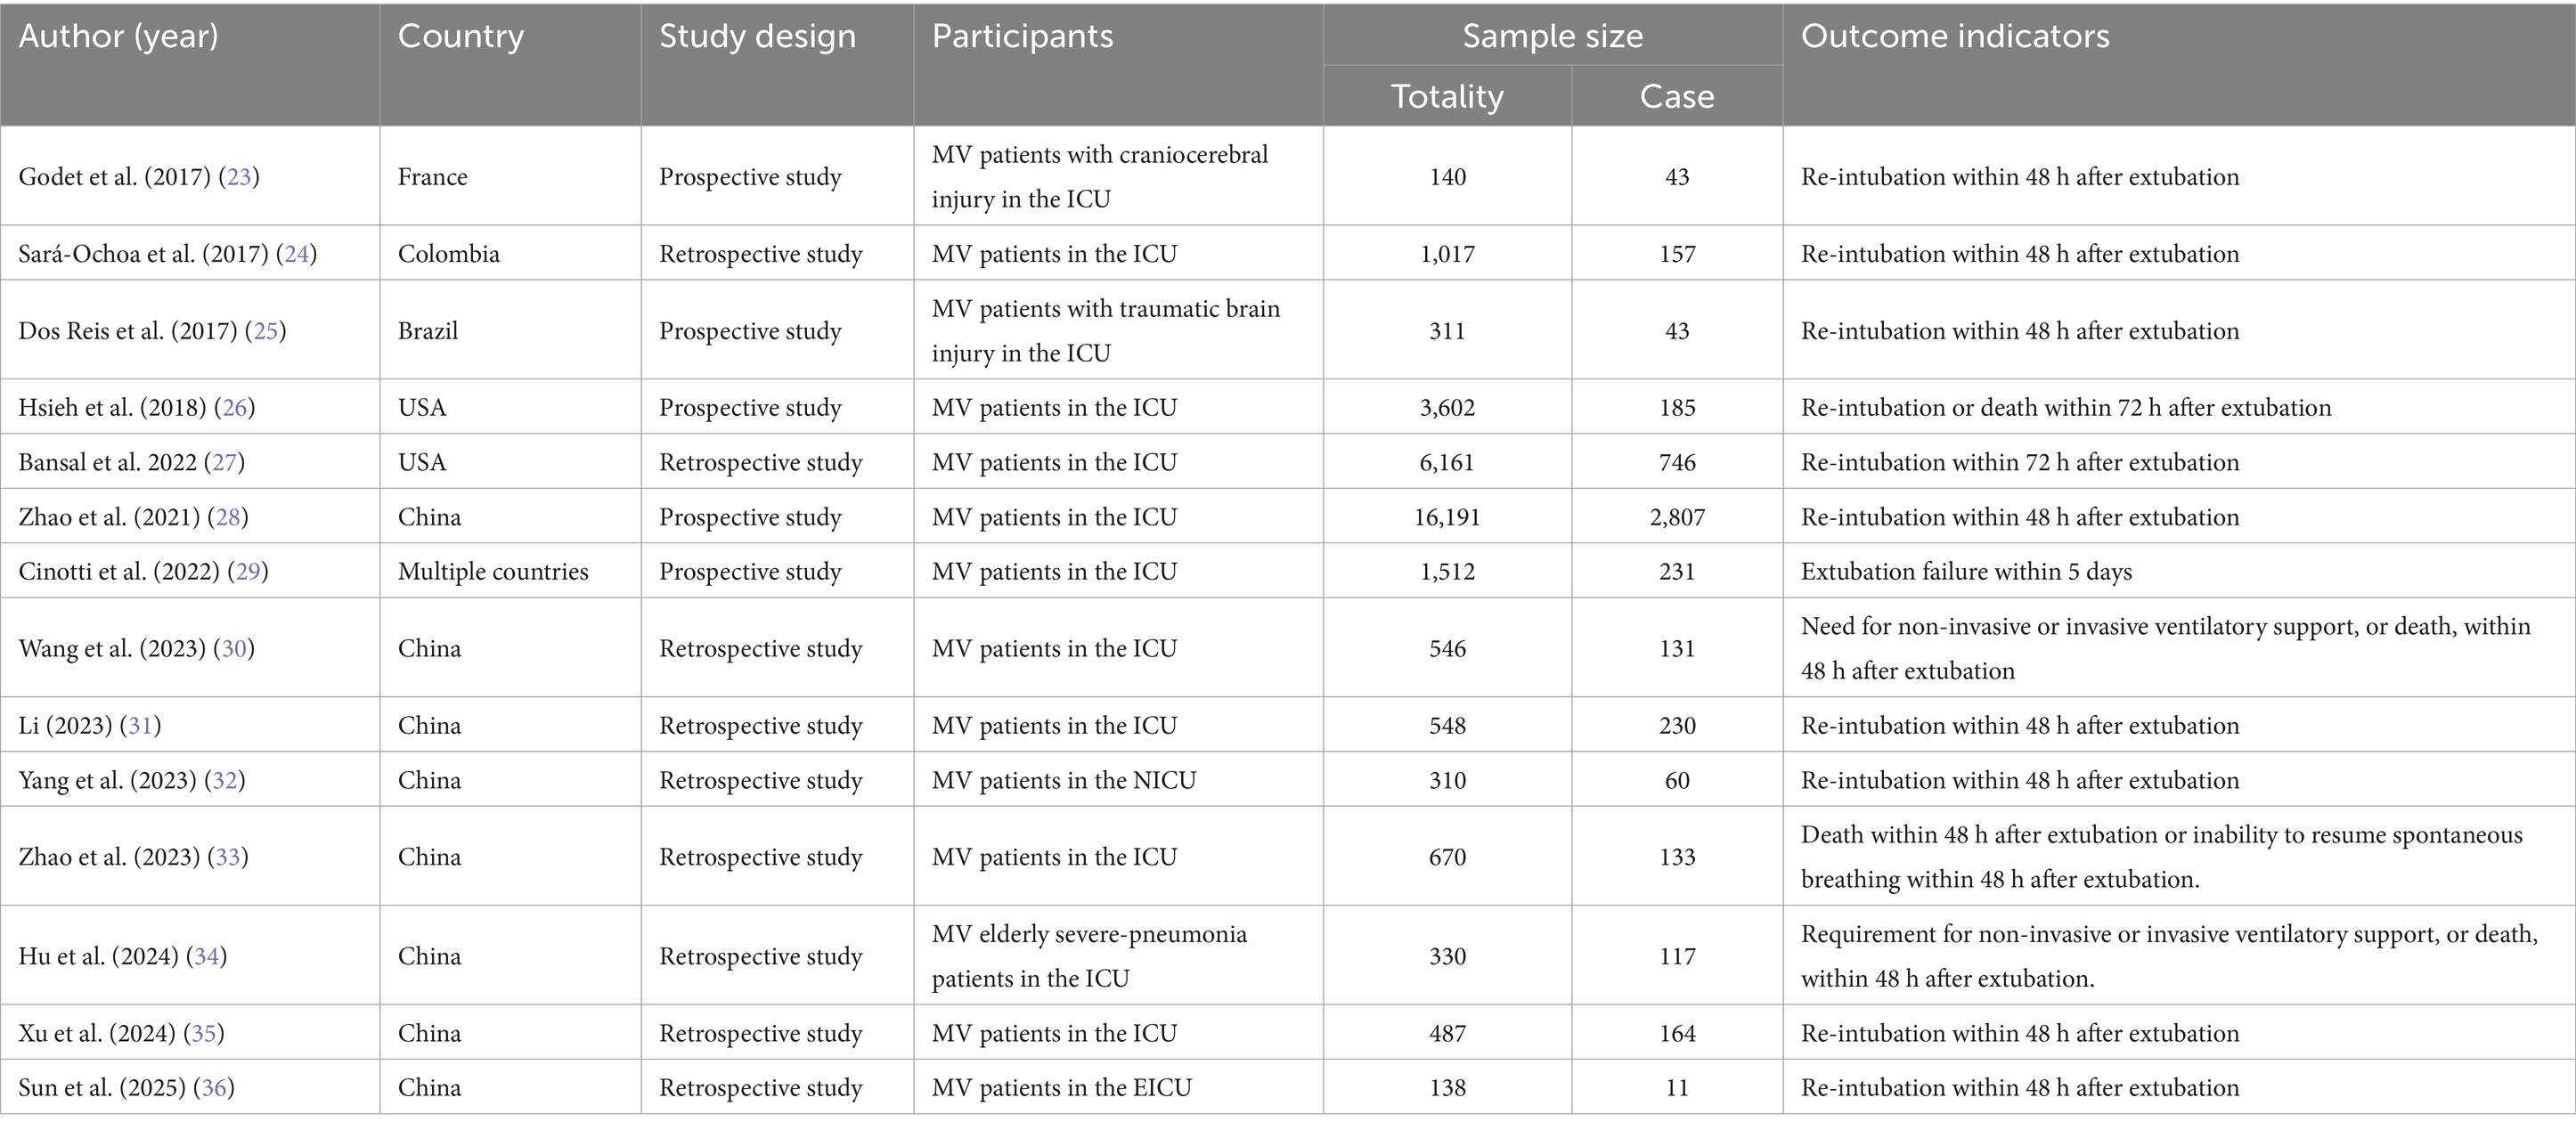
Task: Click the Multiple countries cell
Action: pos(493,572)
